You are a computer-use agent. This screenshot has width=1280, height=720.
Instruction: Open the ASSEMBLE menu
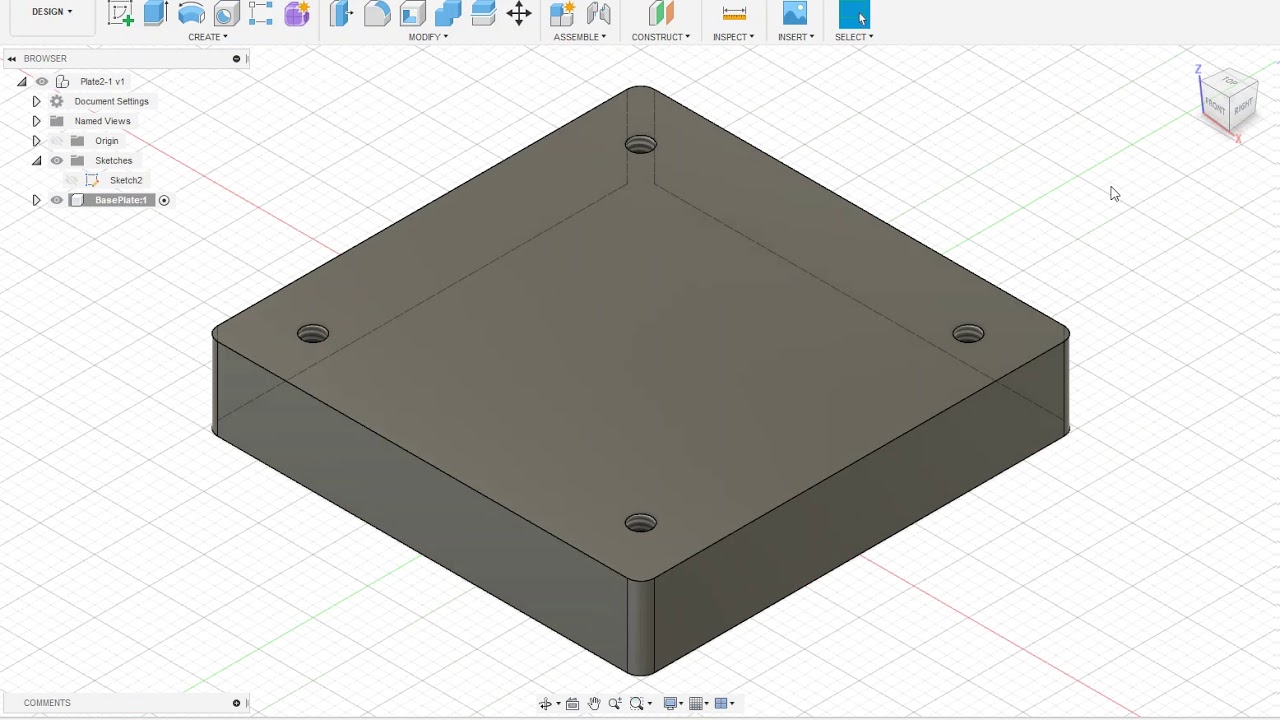580,37
